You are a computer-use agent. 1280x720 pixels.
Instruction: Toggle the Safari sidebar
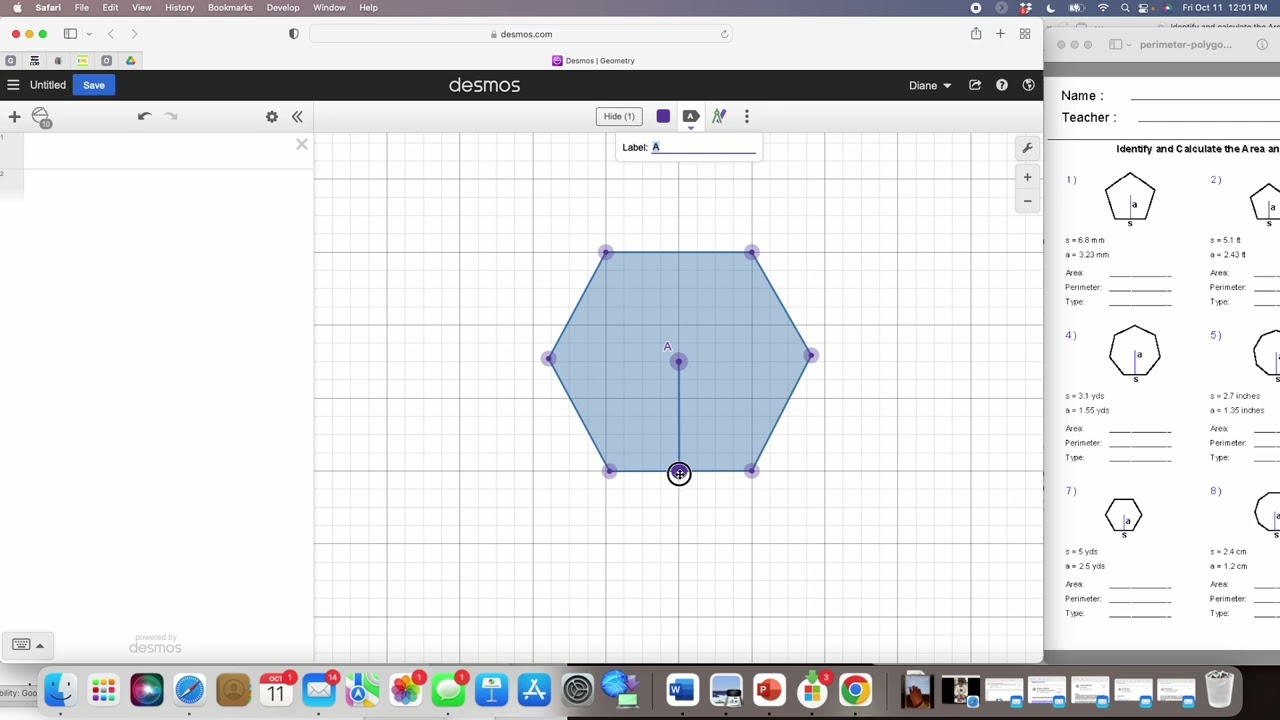coord(70,34)
